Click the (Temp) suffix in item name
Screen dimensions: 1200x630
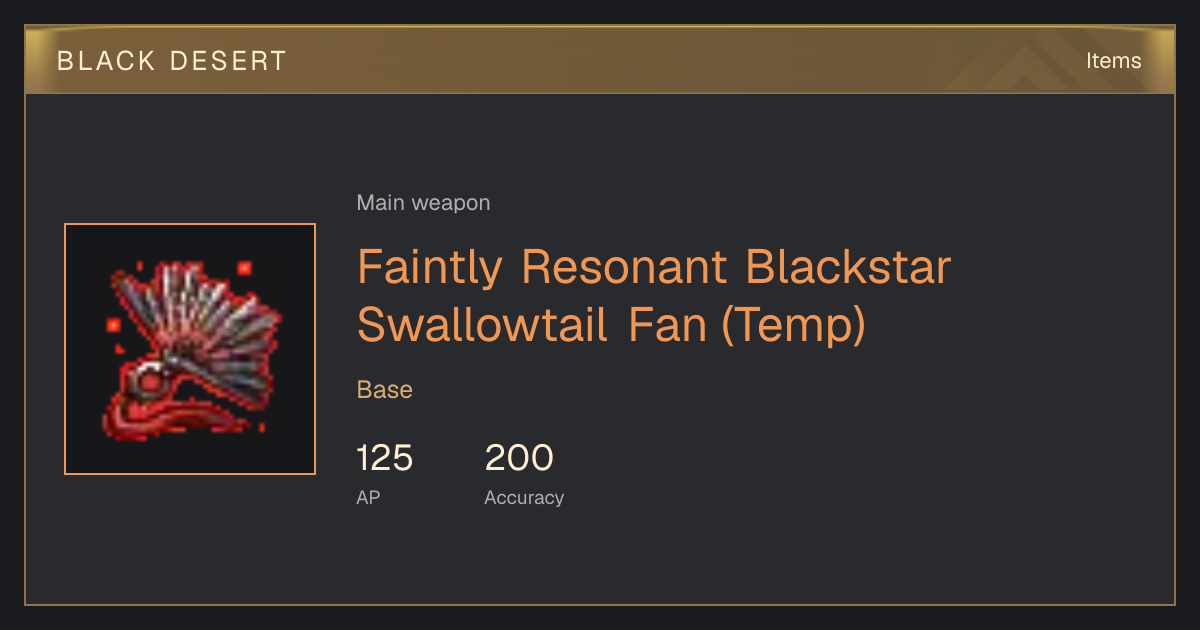(x=793, y=325)
